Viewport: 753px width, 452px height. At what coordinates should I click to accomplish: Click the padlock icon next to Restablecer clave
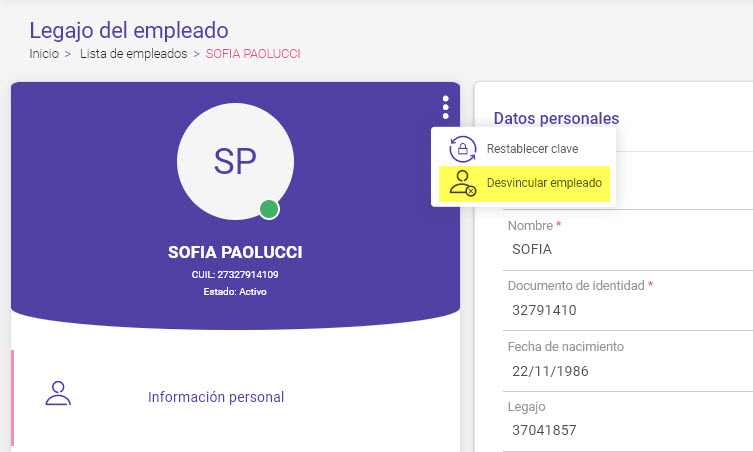(x=461, y=149)
